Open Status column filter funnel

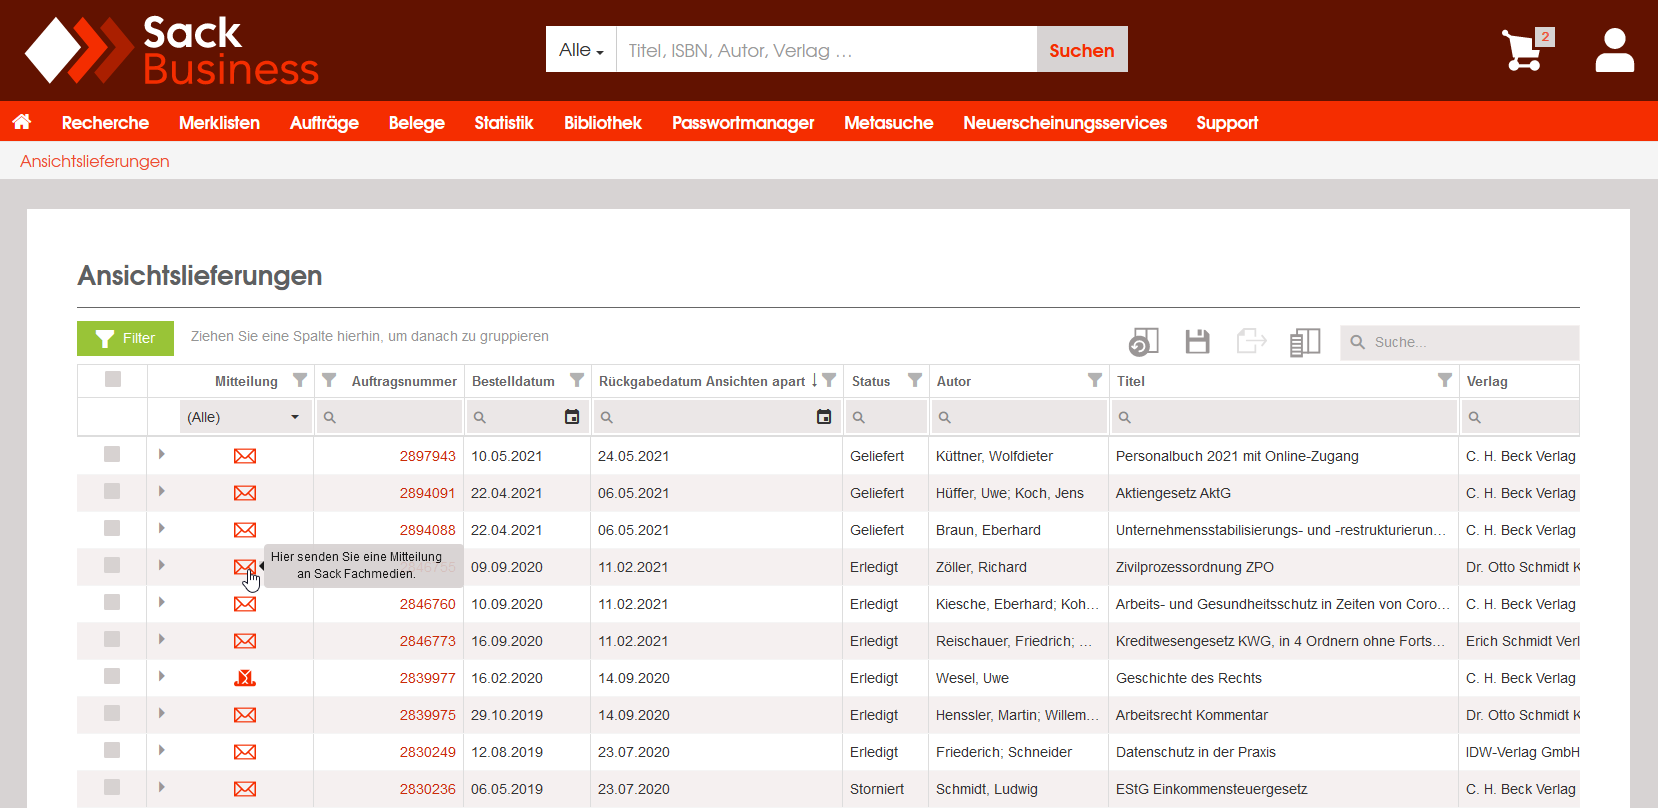pyautogui.click(x=915, y=380)
